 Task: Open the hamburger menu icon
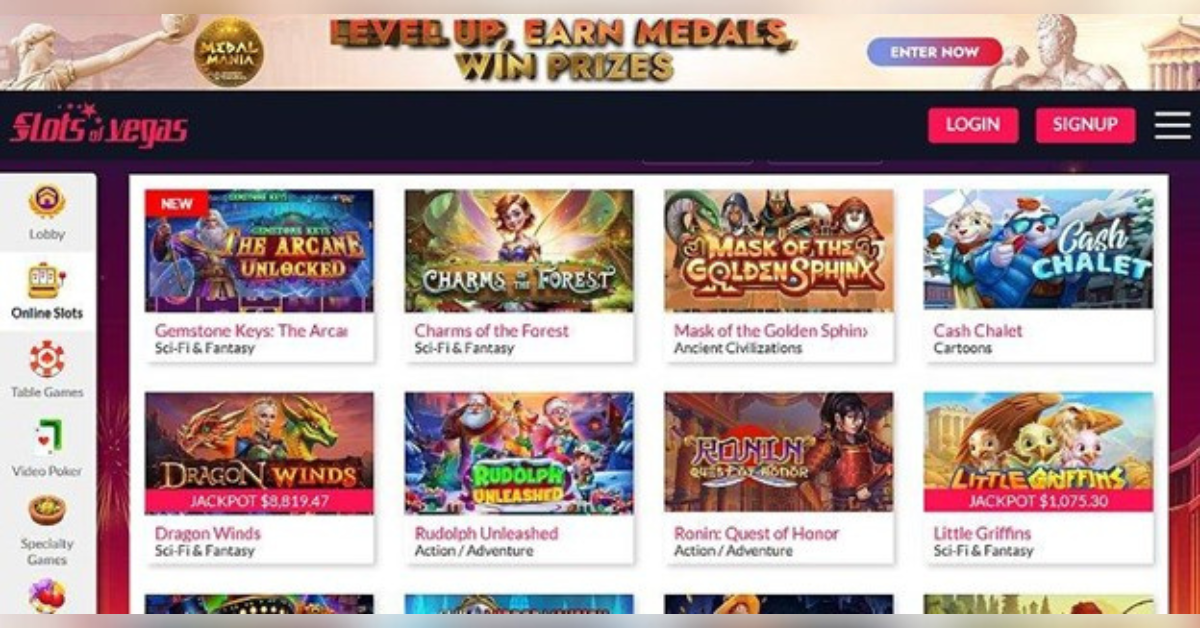point(1172,125)
